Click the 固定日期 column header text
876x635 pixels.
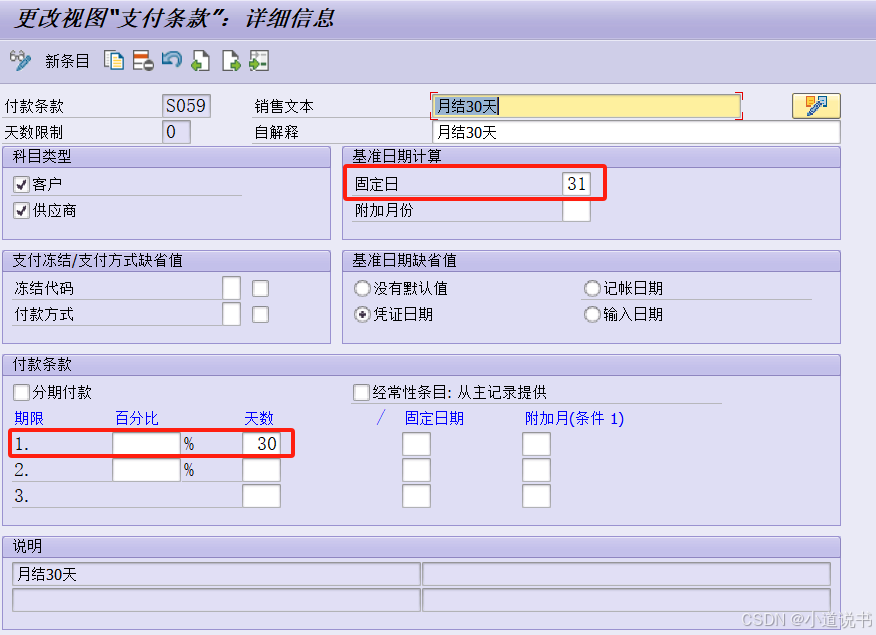(x=434, y=418)
